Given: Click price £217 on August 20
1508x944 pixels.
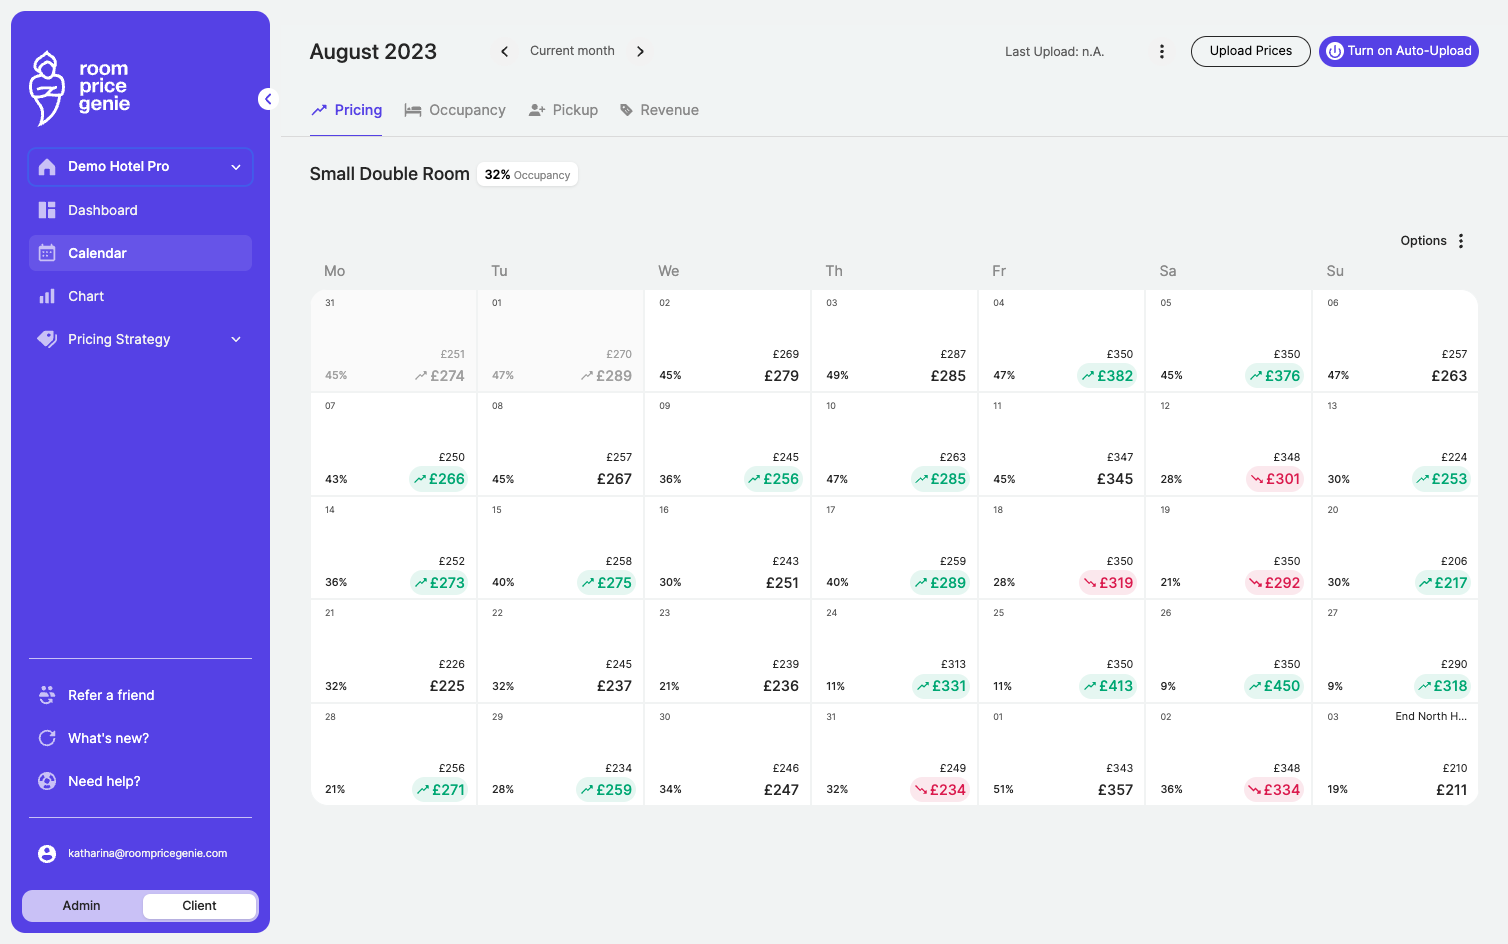Looking at the screenshot, I should coord(1443,583).
